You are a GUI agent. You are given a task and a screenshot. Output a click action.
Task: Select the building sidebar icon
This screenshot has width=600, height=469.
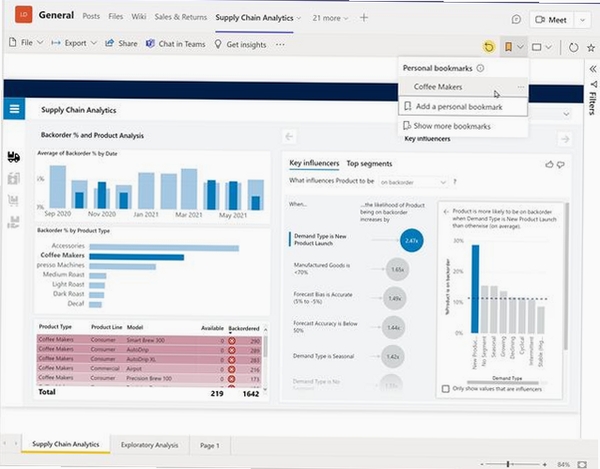[x=14, y=178]
